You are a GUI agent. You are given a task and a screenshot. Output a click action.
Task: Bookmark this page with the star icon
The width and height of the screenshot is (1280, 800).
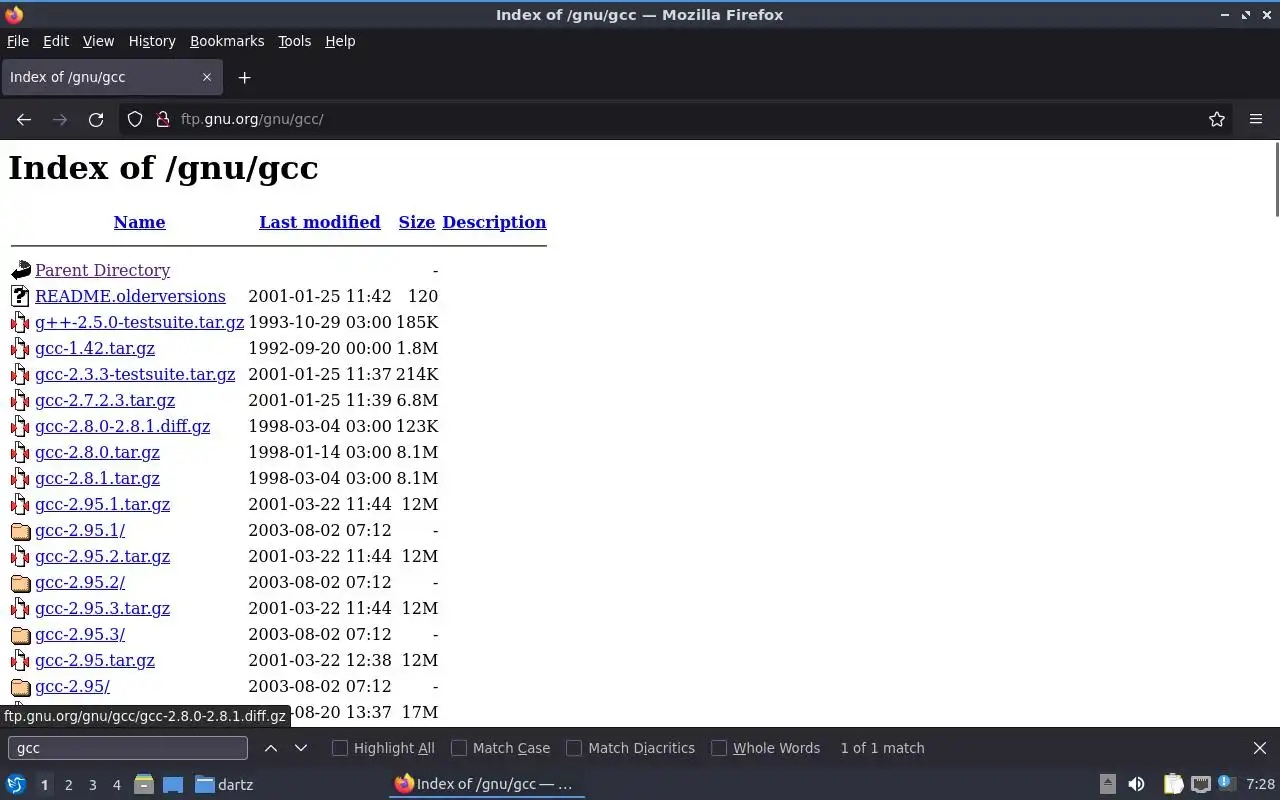click(x=1217, y=119)
